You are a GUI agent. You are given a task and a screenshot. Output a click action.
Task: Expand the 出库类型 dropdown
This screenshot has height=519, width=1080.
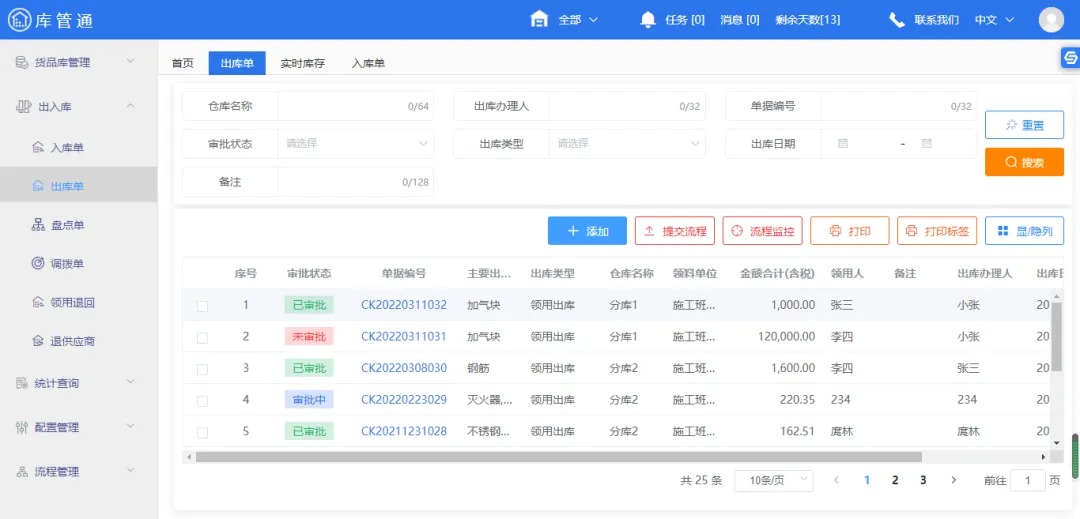click(x=627, y=144)
